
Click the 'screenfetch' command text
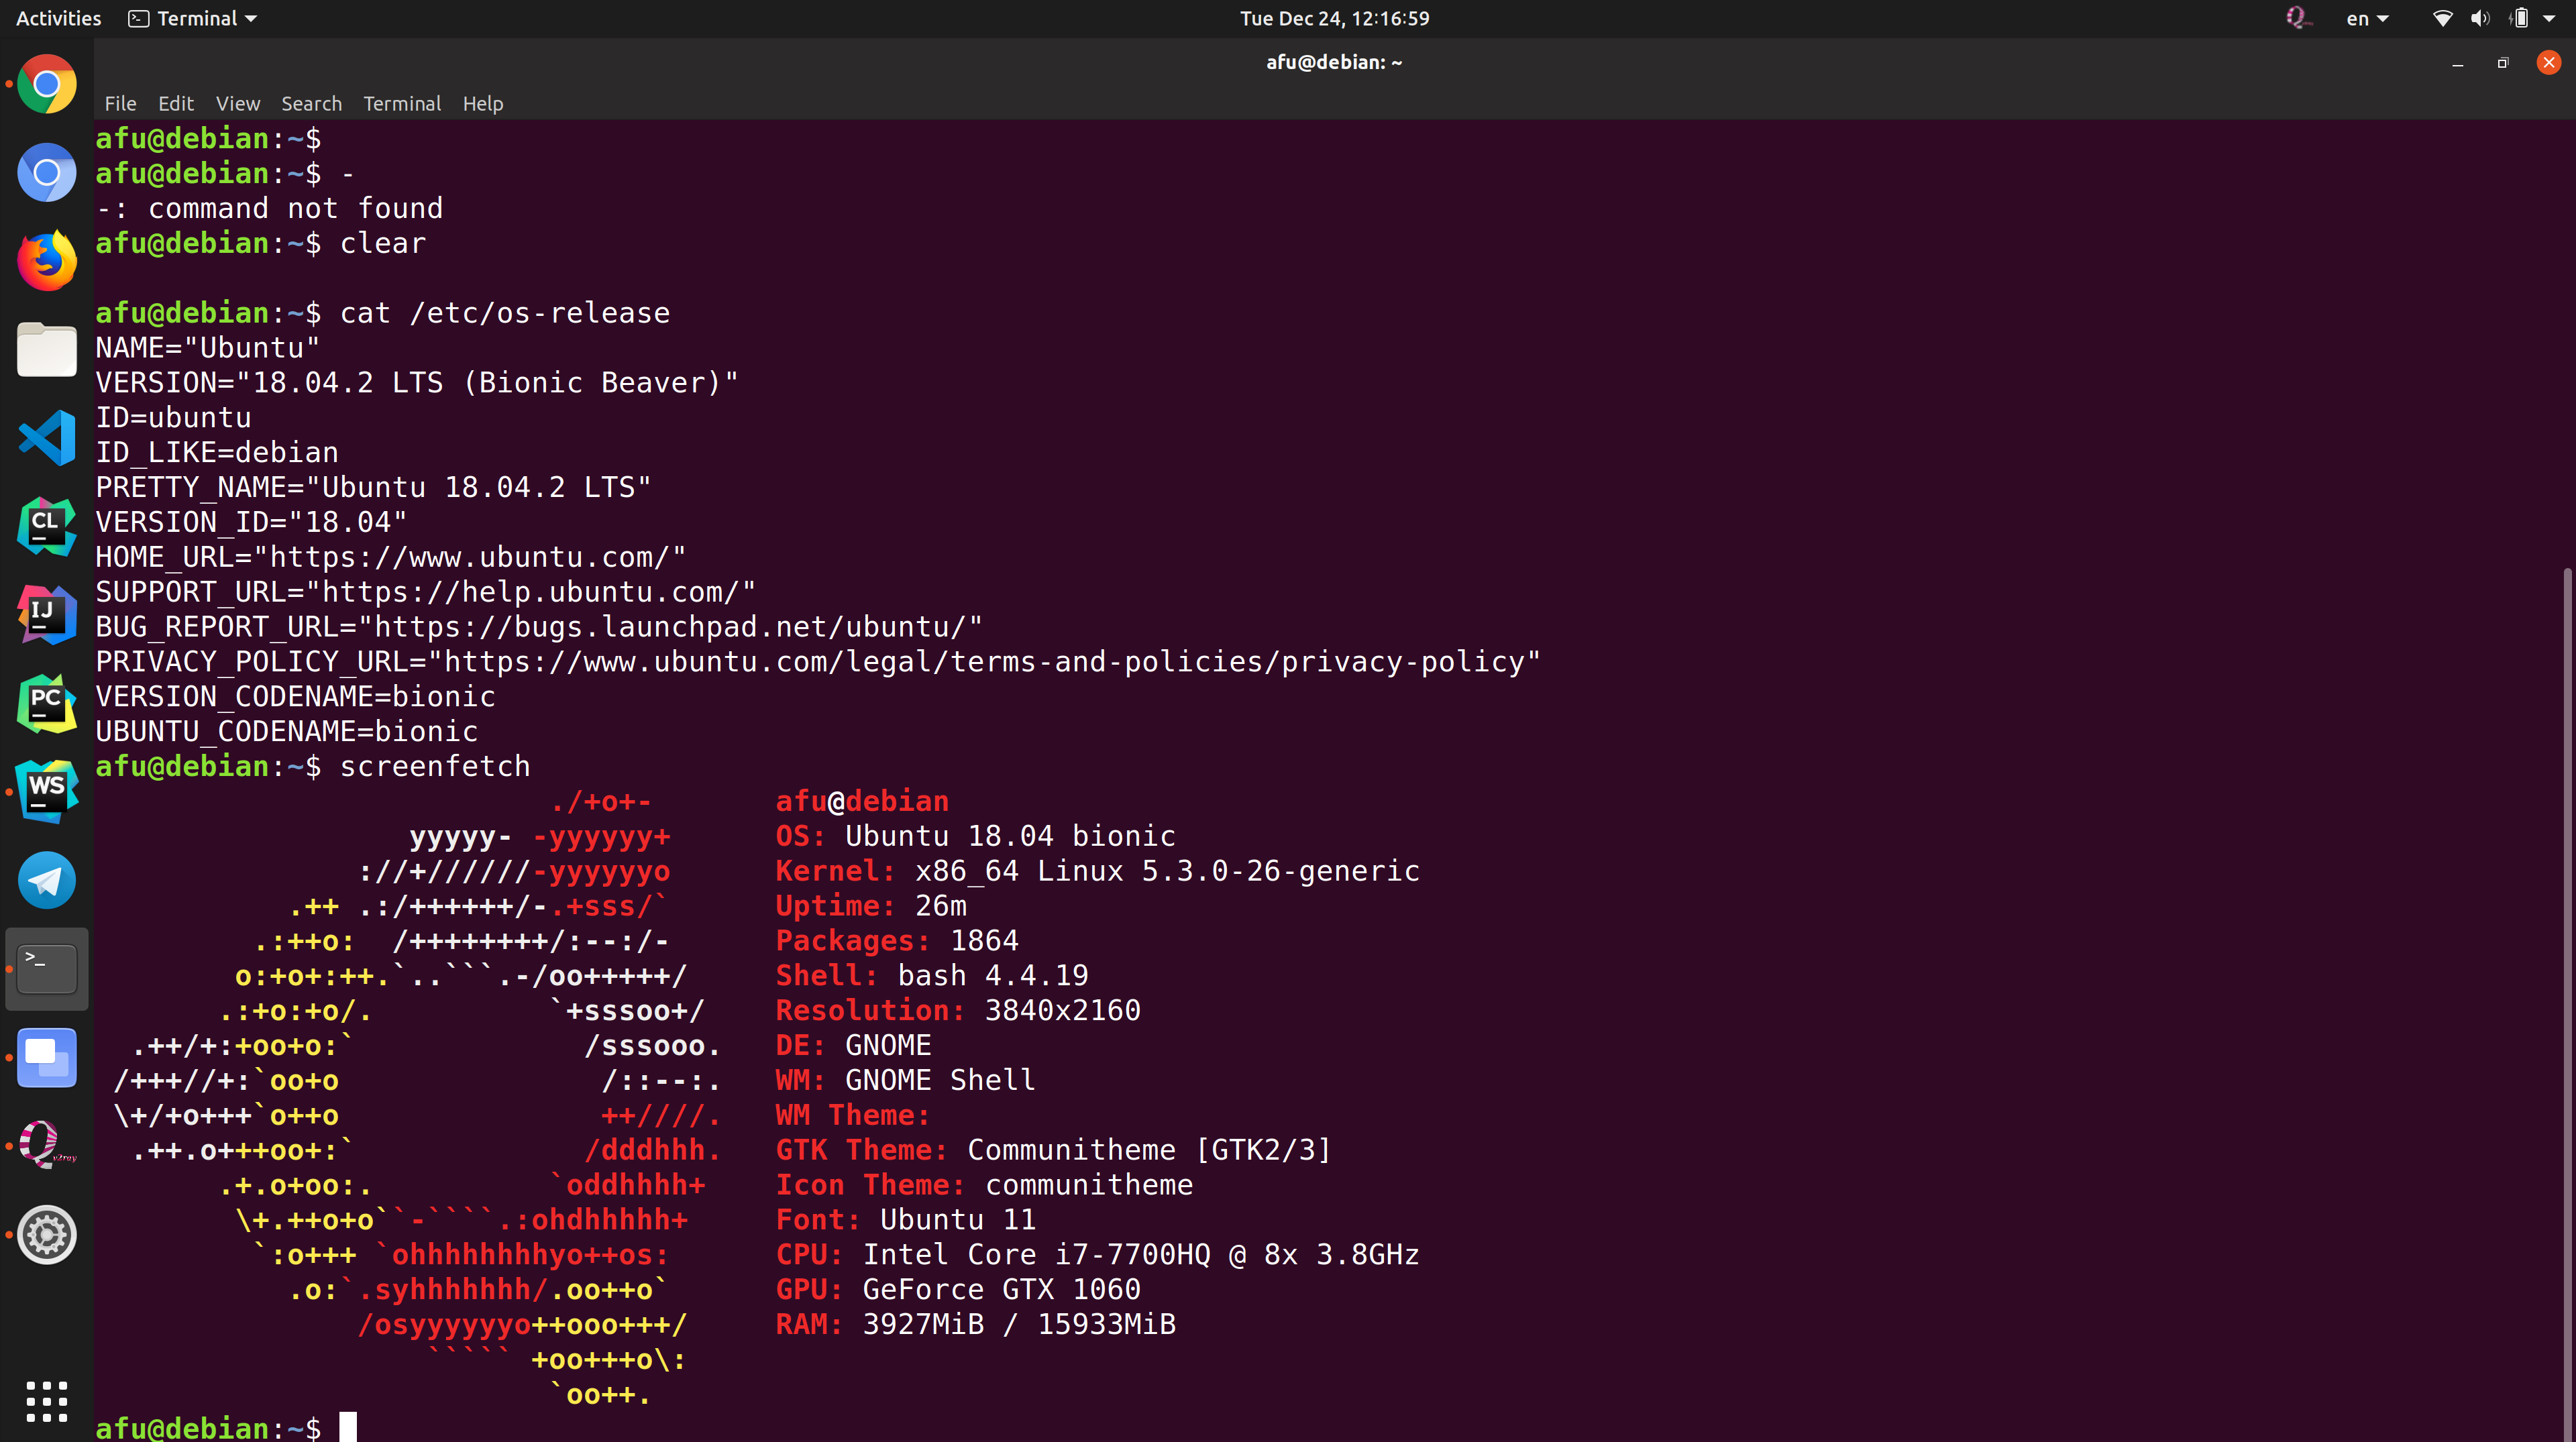(435, 766)
